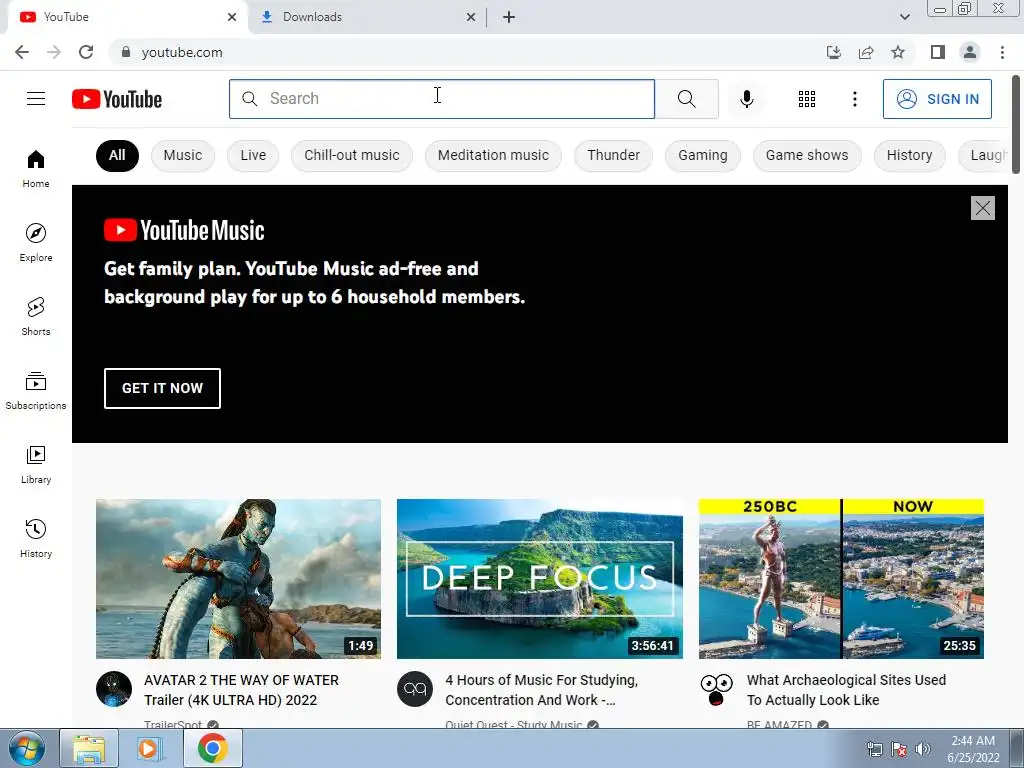Screen dimensions: 1024x768
Task: Switch to the YouTube tab
Action: (127, 17)
